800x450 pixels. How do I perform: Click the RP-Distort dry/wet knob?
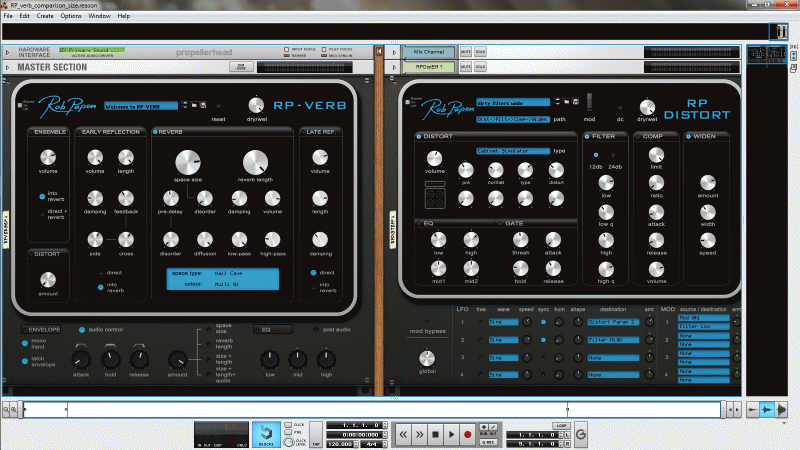click(647, 107)
